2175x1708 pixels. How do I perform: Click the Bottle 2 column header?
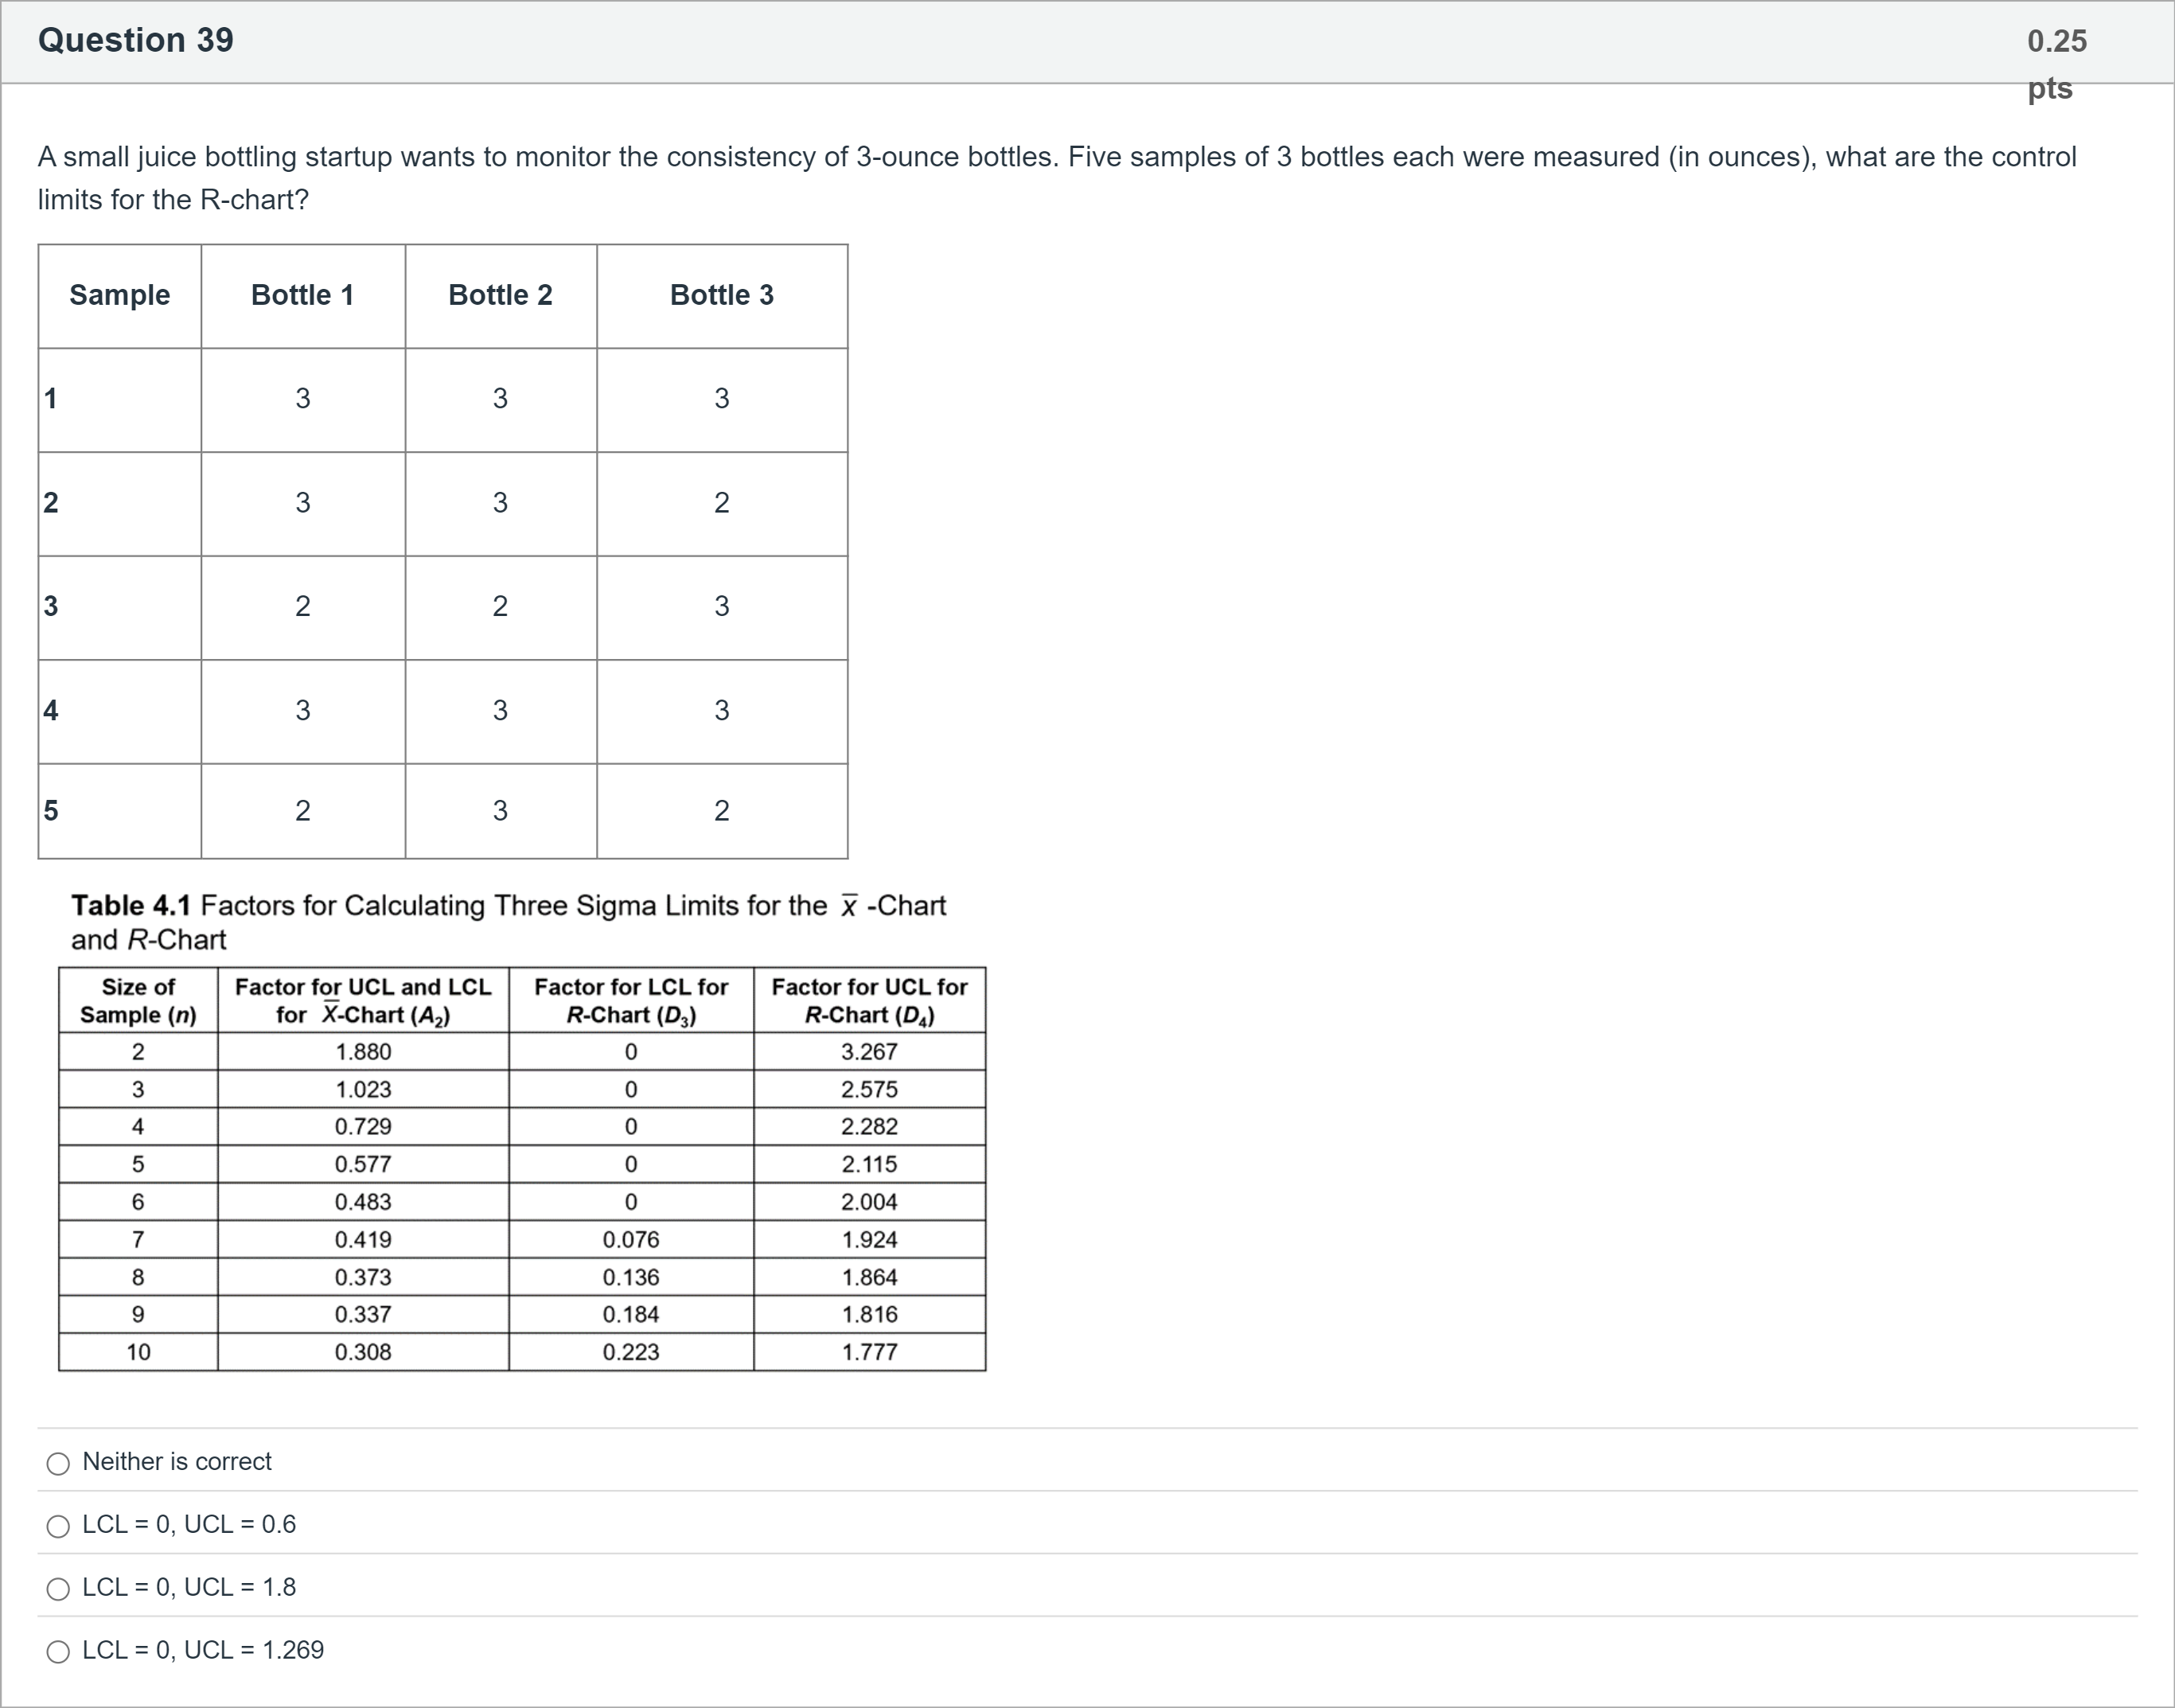point(500,295)
